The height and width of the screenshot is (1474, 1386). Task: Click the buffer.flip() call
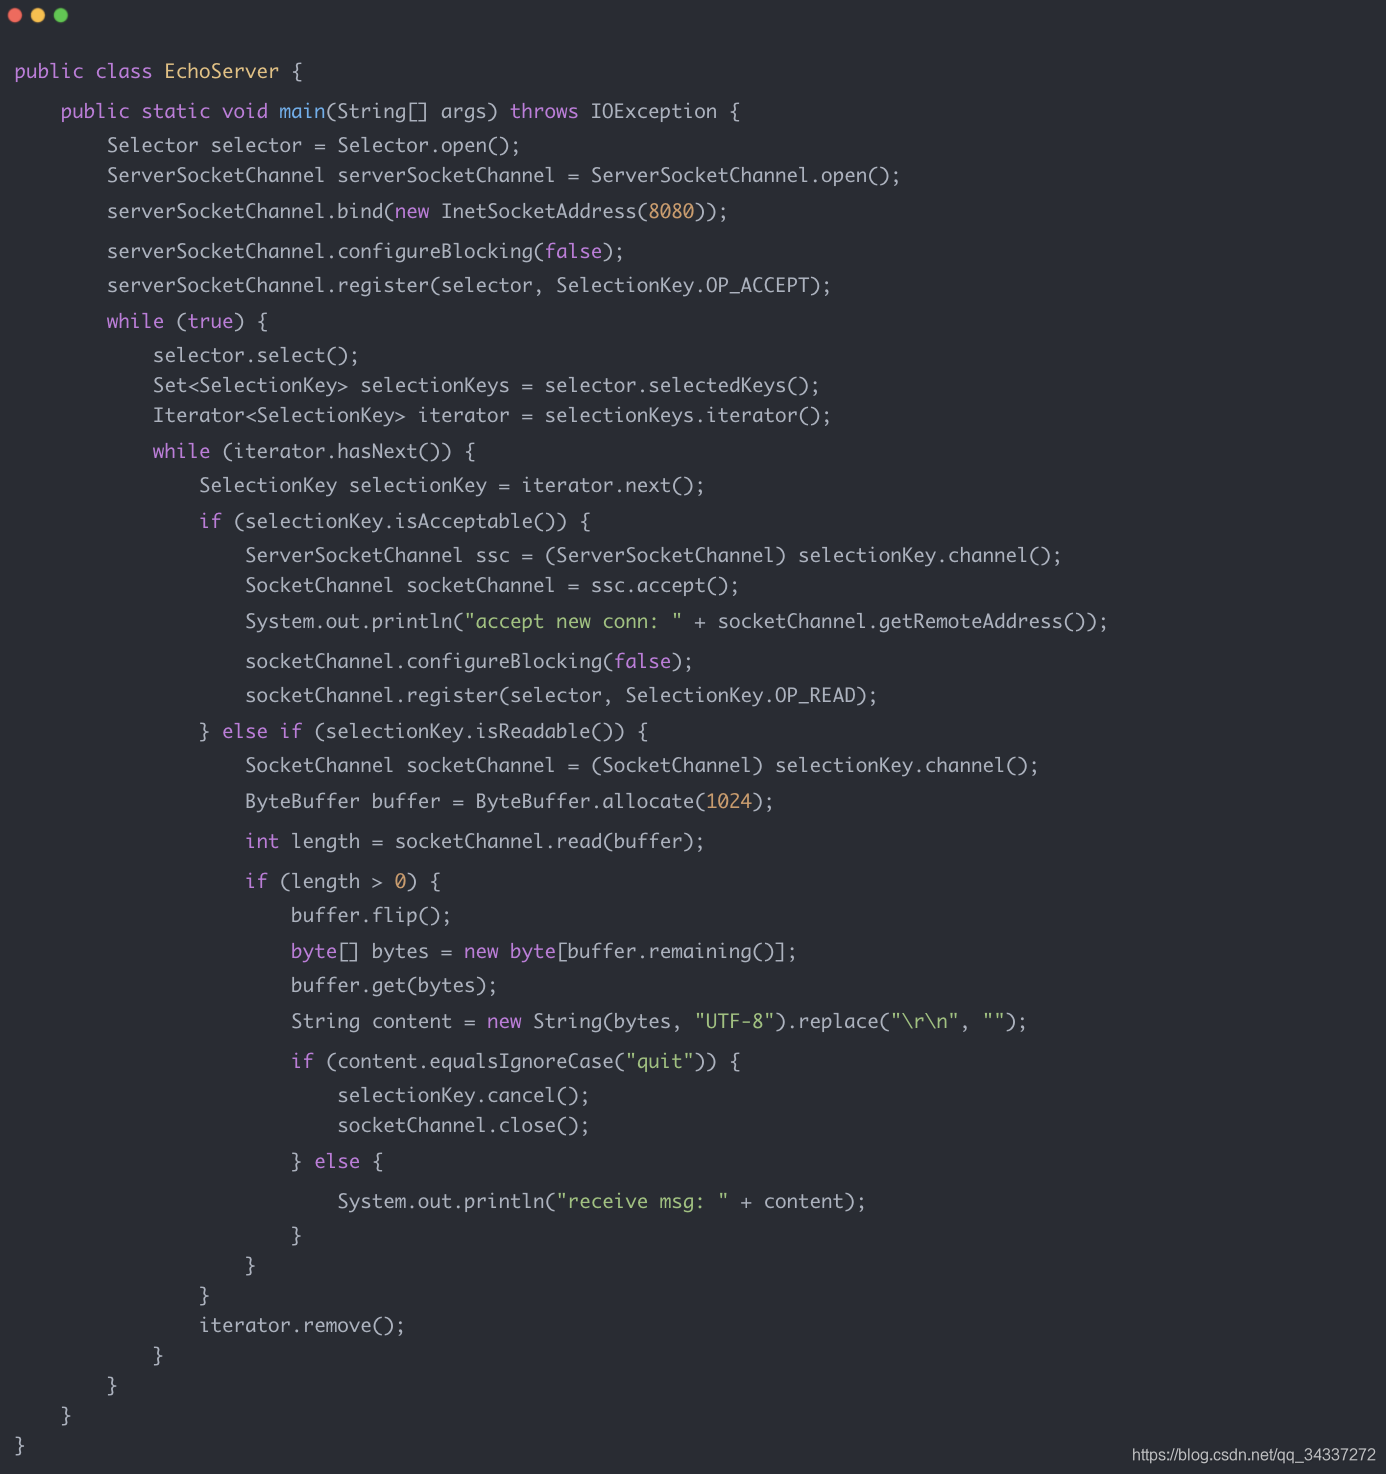click(371, 915)
